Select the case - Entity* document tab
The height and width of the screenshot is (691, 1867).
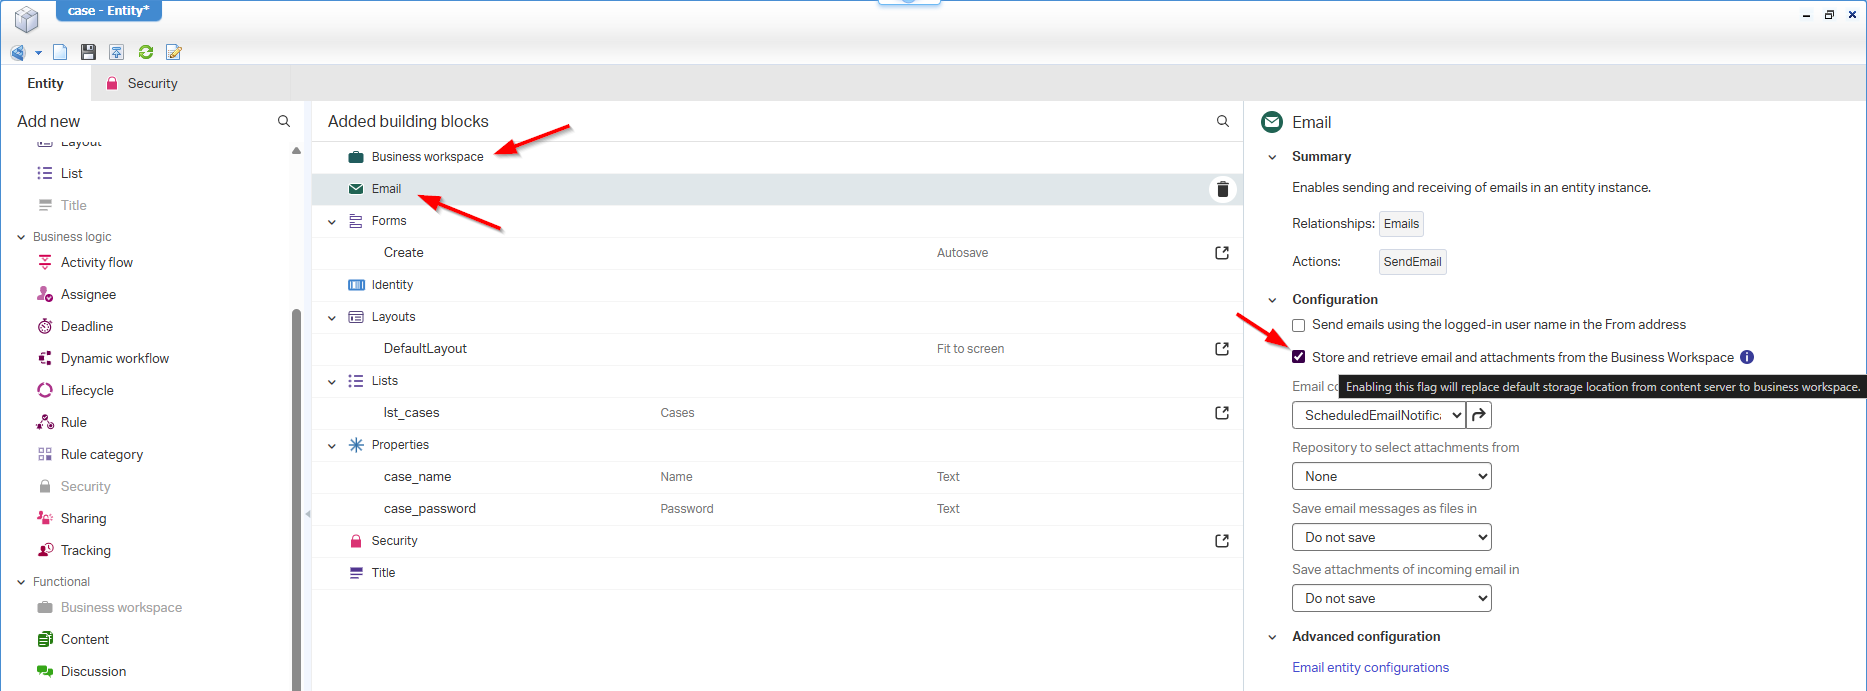108,11
